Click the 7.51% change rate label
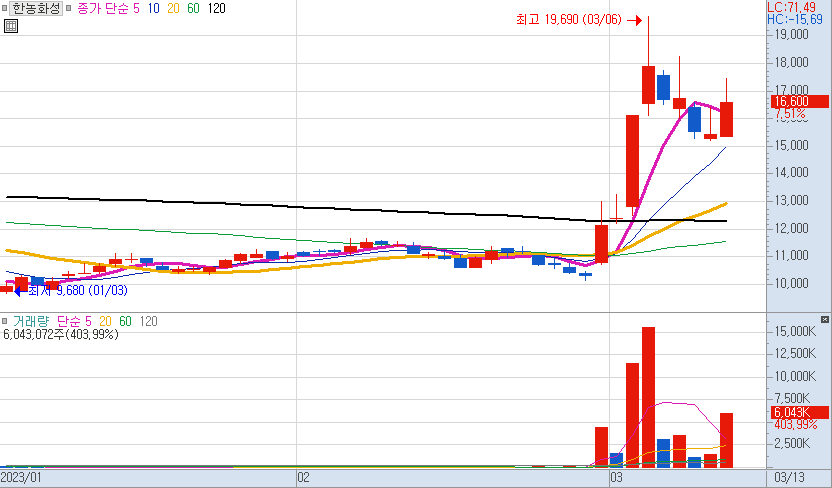Screen dimensions: 832x488 pyautogui.click(x=790, y=114)
